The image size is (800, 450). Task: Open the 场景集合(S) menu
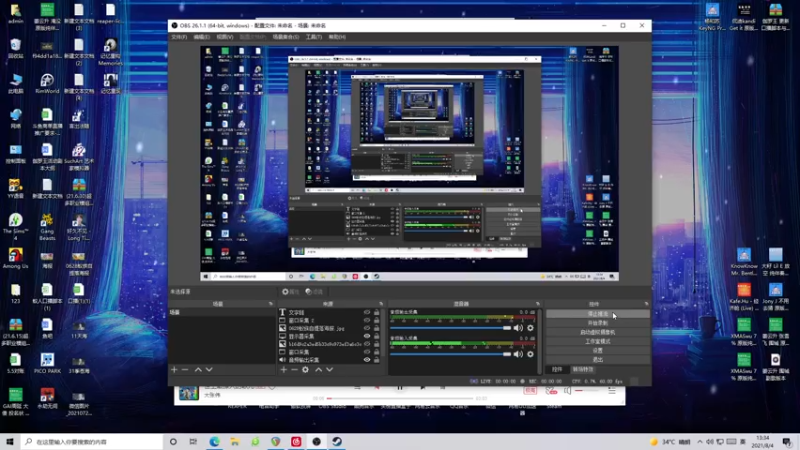point(286,37)
